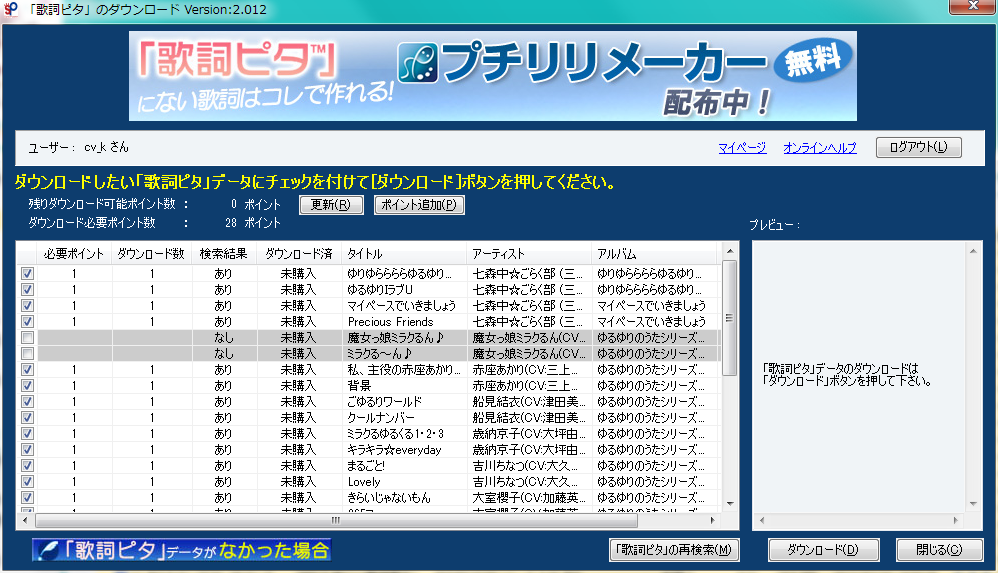Click the song list vertical scrollbar thumb
This screenshot has height=573, width=998.
[x=730, y=318]
